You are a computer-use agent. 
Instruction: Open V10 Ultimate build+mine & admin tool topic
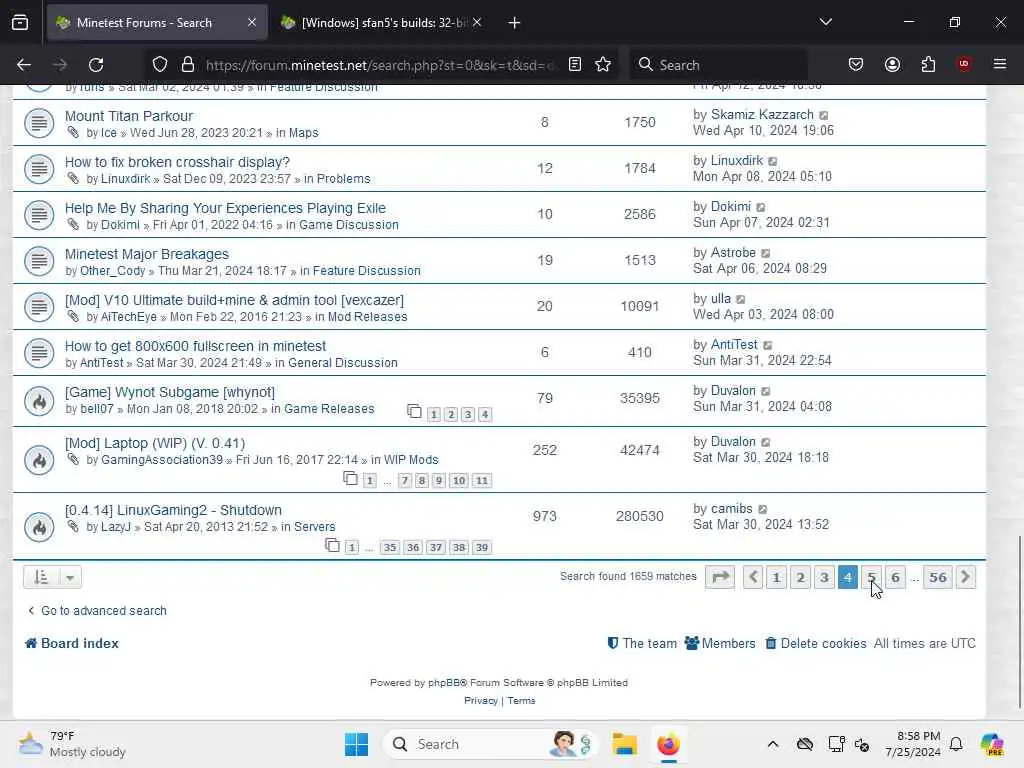pyautogui.click(x=234, y=300)
